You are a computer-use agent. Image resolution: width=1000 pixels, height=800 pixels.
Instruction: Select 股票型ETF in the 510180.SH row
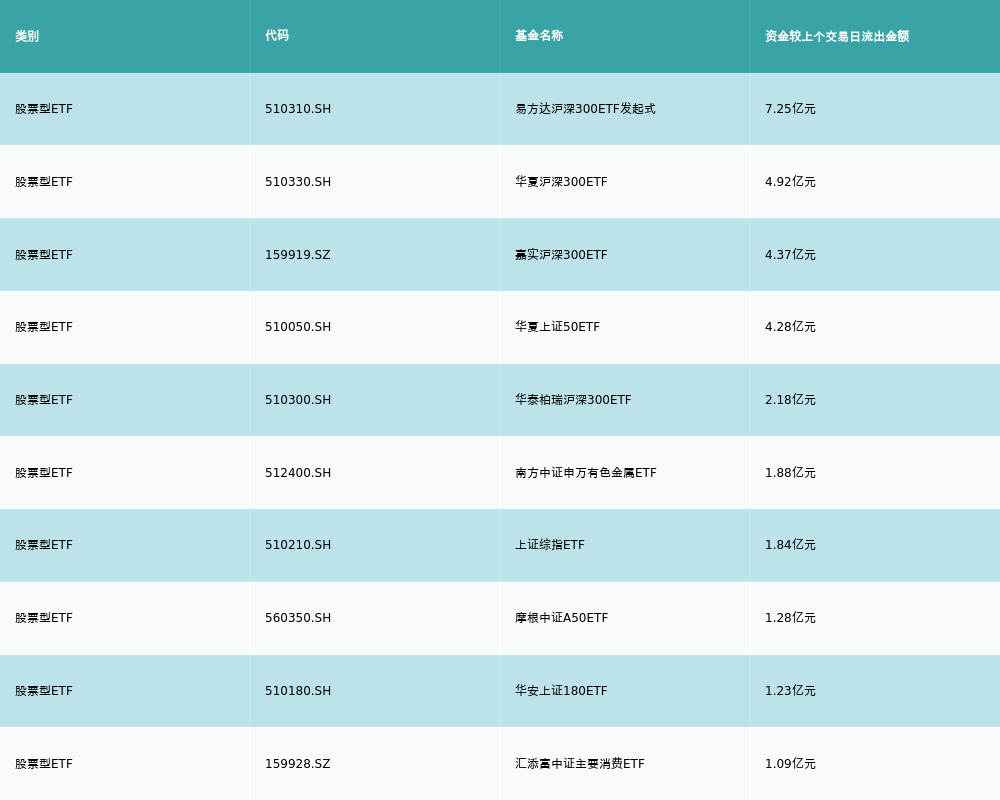[x=44, y=691]
